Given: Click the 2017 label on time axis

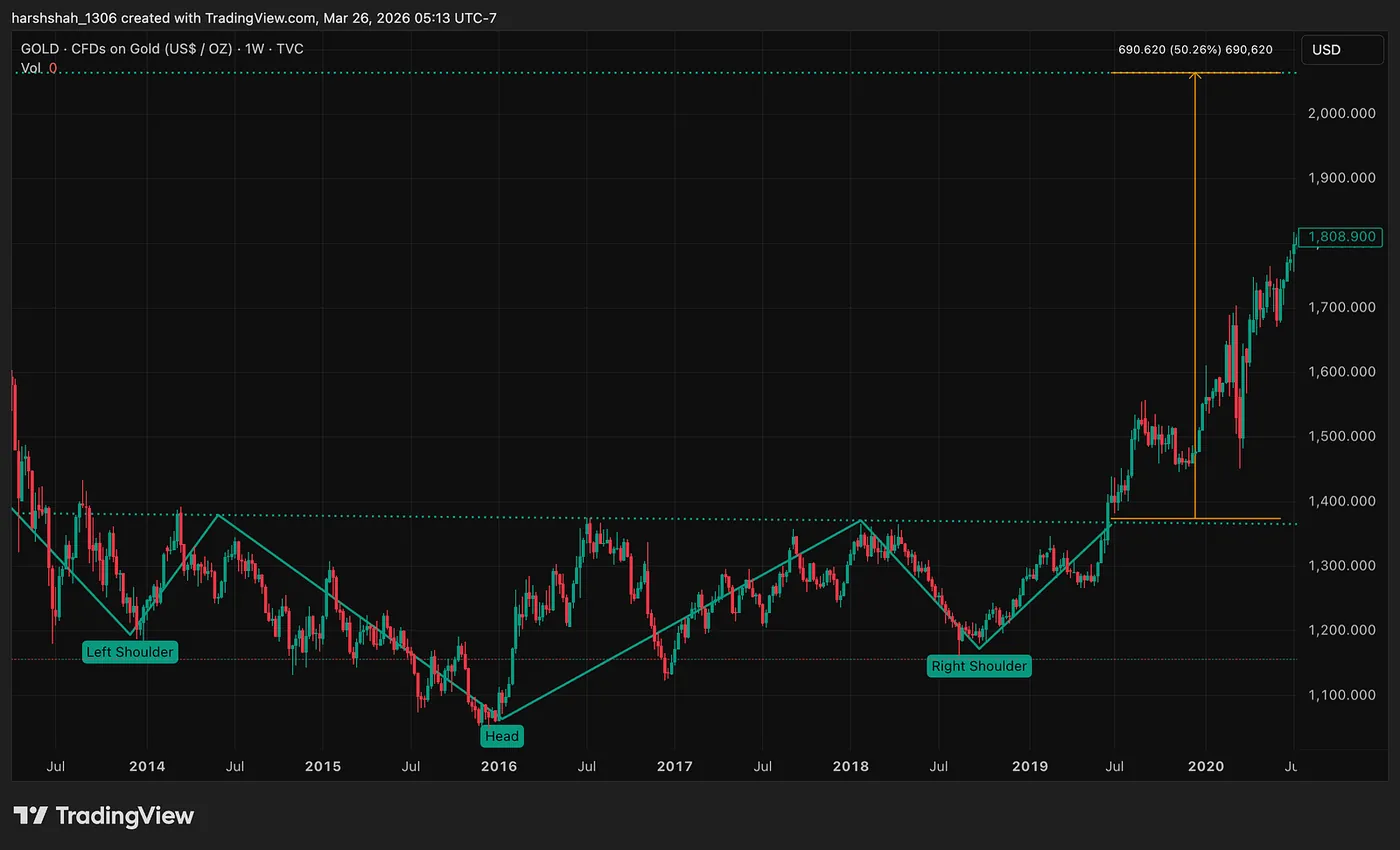Looking at the screenshot, I should pos(675,766).
